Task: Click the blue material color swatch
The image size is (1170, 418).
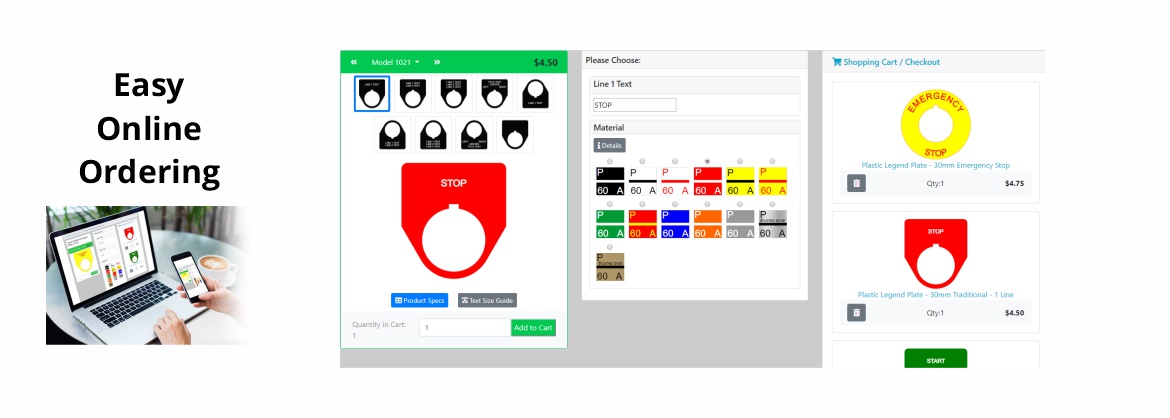Action: [675, 224]
